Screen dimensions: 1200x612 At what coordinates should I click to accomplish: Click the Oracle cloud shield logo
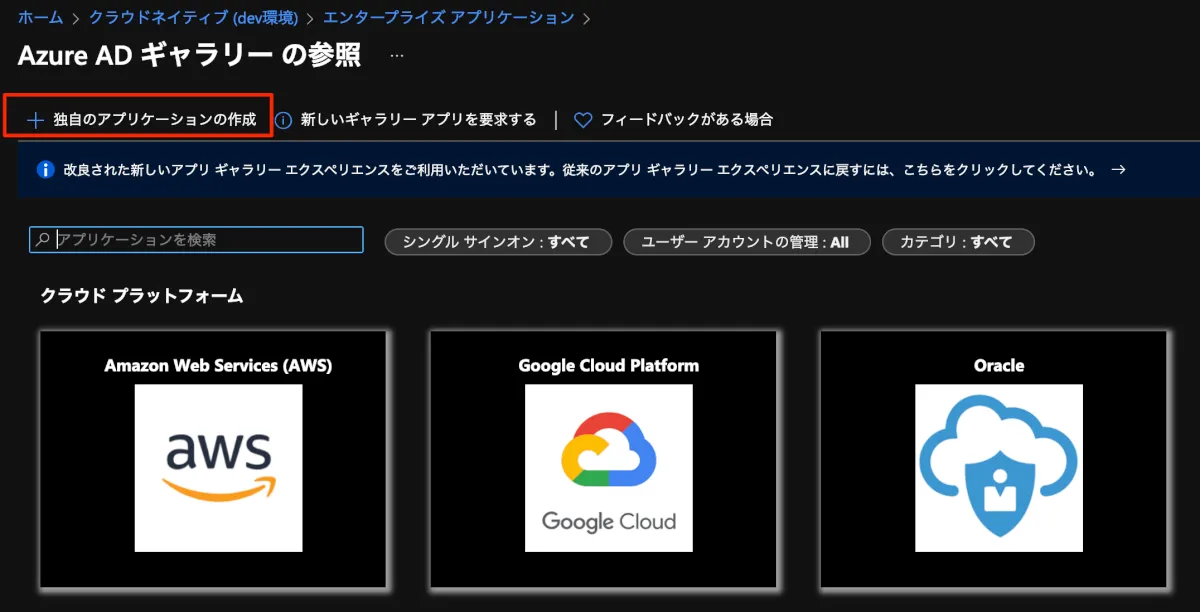pos(998,468)
